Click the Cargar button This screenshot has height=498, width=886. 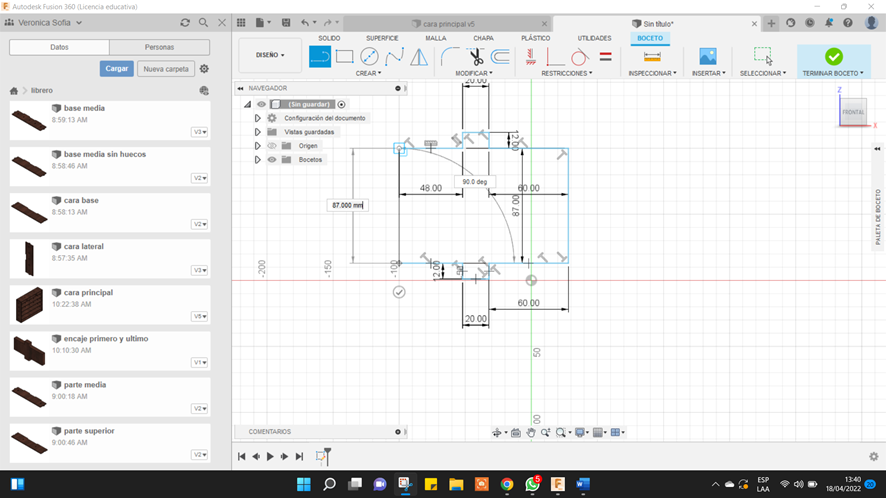116,69
